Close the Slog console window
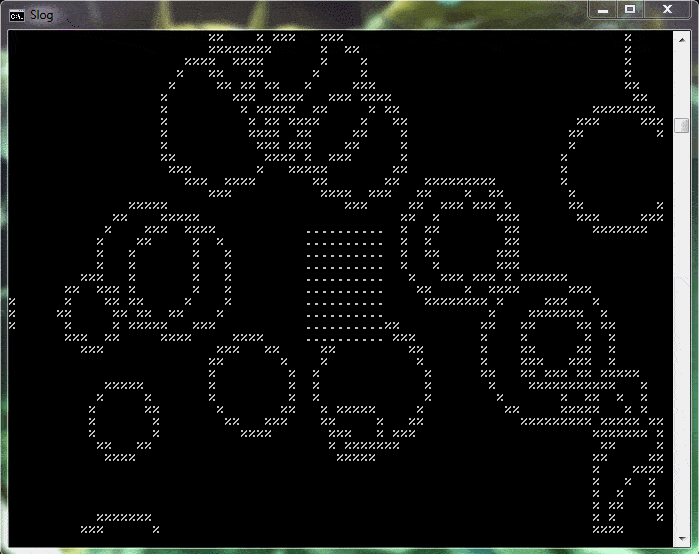Viewport: 699px width, 554px height. pyautogui.click(x=667, y=9)
